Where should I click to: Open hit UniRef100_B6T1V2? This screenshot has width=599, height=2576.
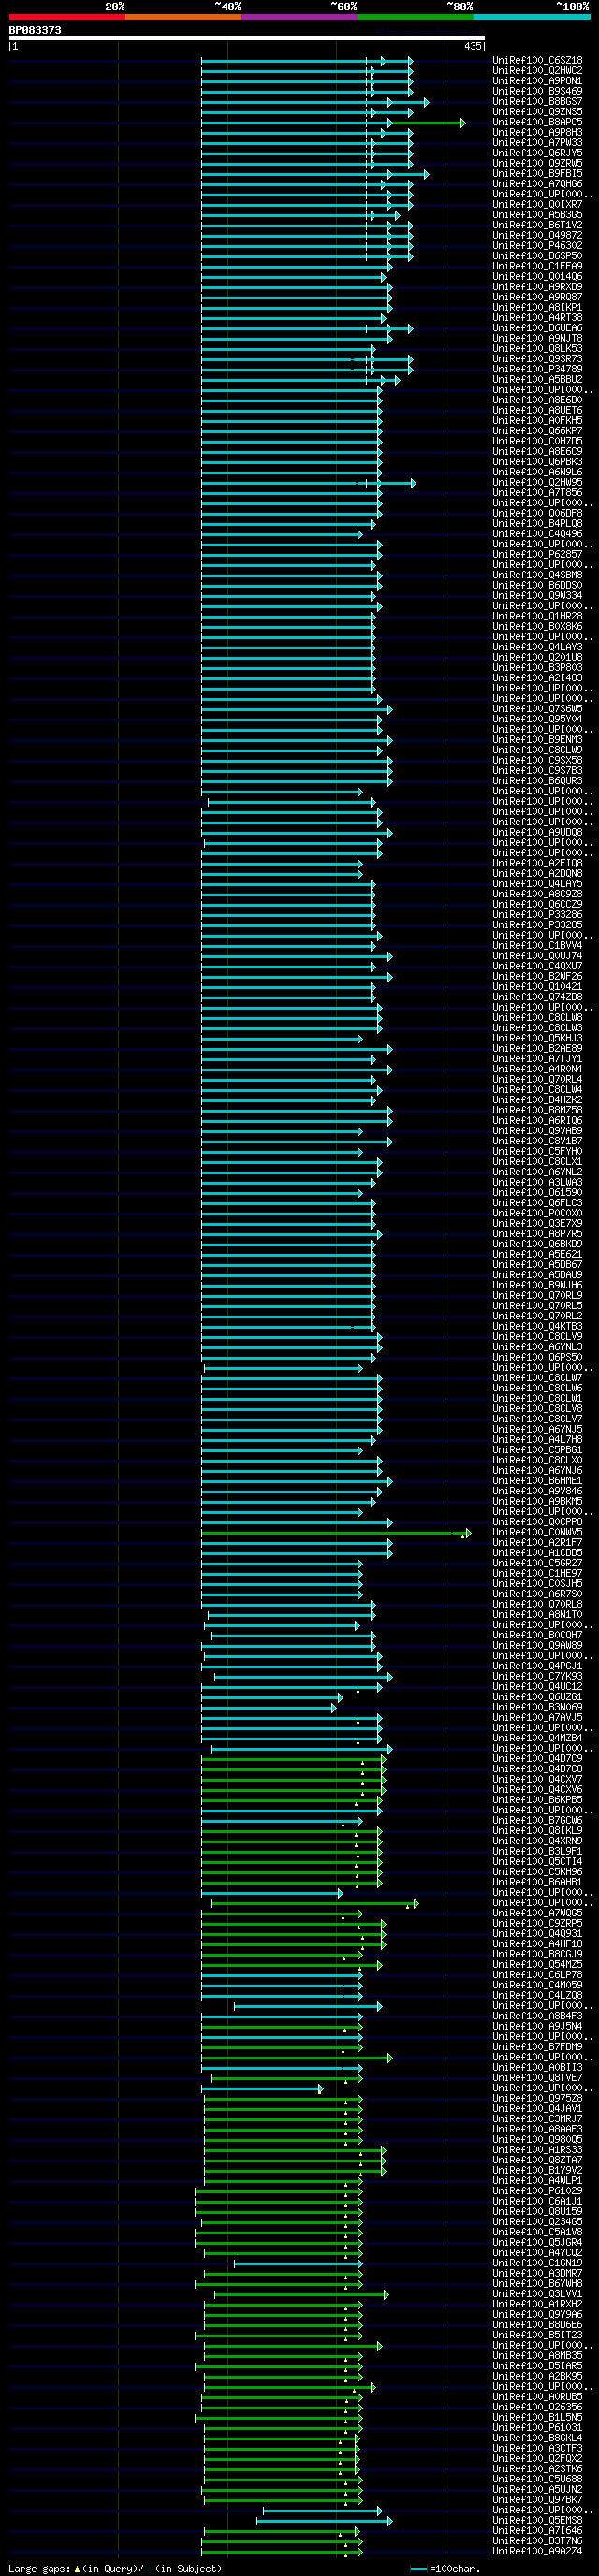(537, 225)
